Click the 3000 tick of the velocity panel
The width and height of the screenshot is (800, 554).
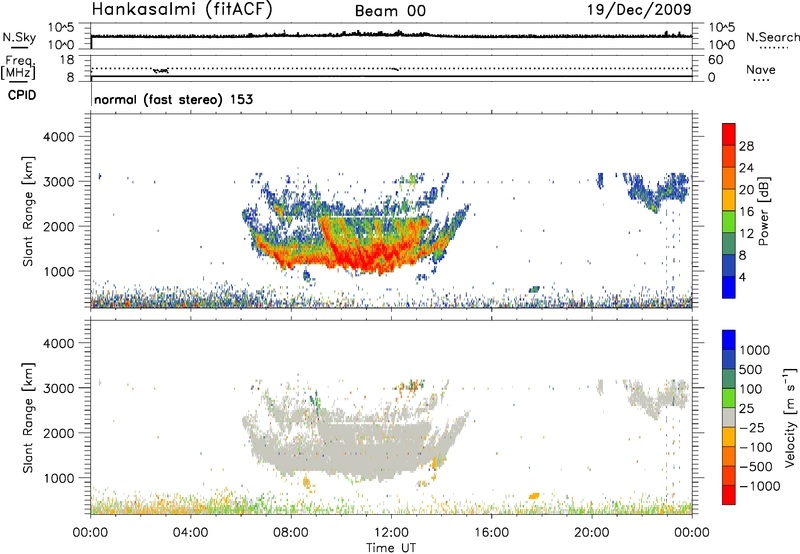(x=58, y=388)
